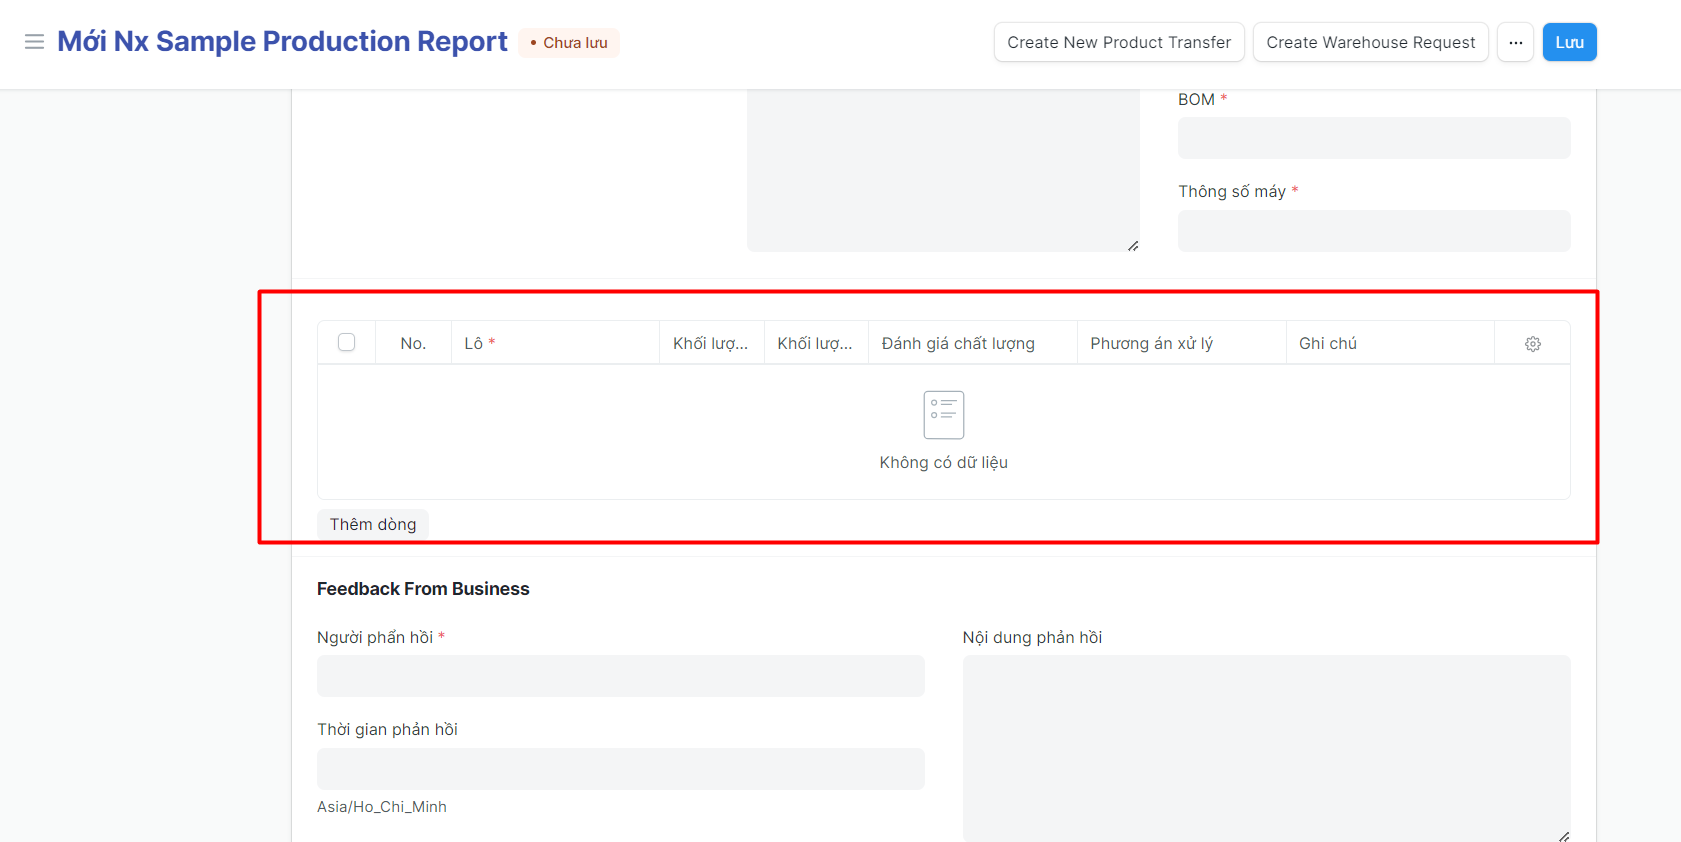Add a row with Thêm dòng
The width and height of the screenshot is (1681, 842).
(x=373, y=524)
